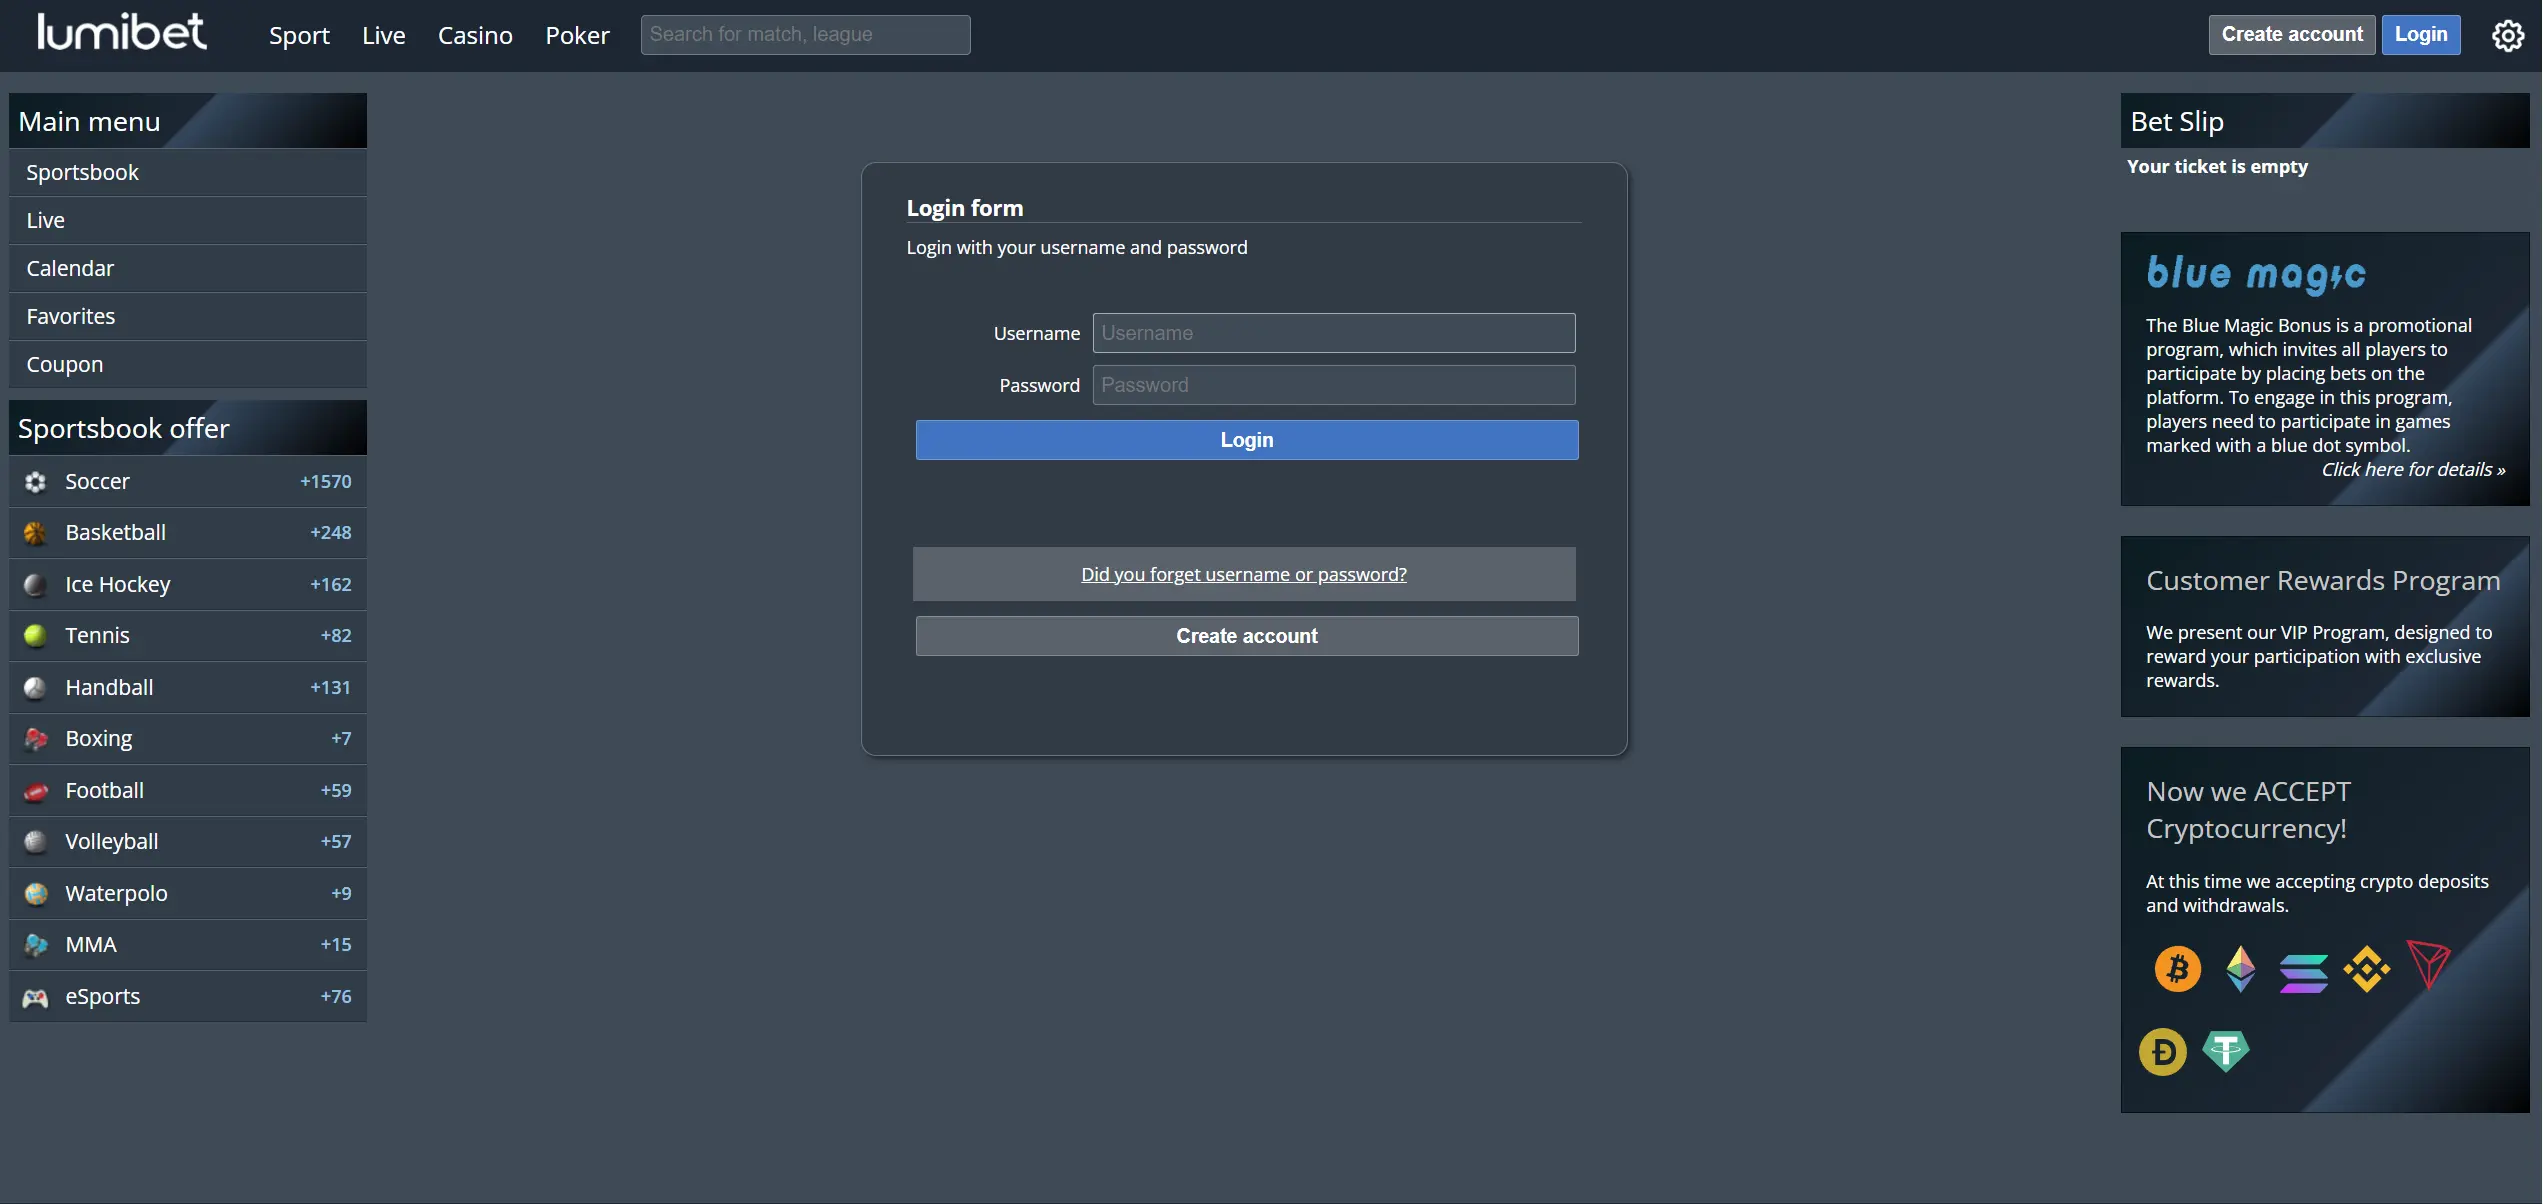Click the Bitcoin cryptocurrency icon

(x=2176, y=968)
